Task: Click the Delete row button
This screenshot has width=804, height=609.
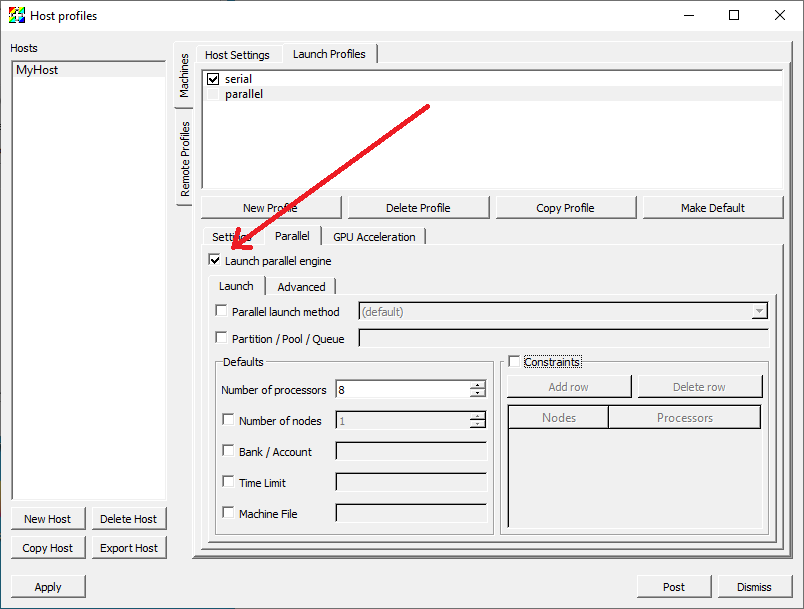Action: pos(700,387)
